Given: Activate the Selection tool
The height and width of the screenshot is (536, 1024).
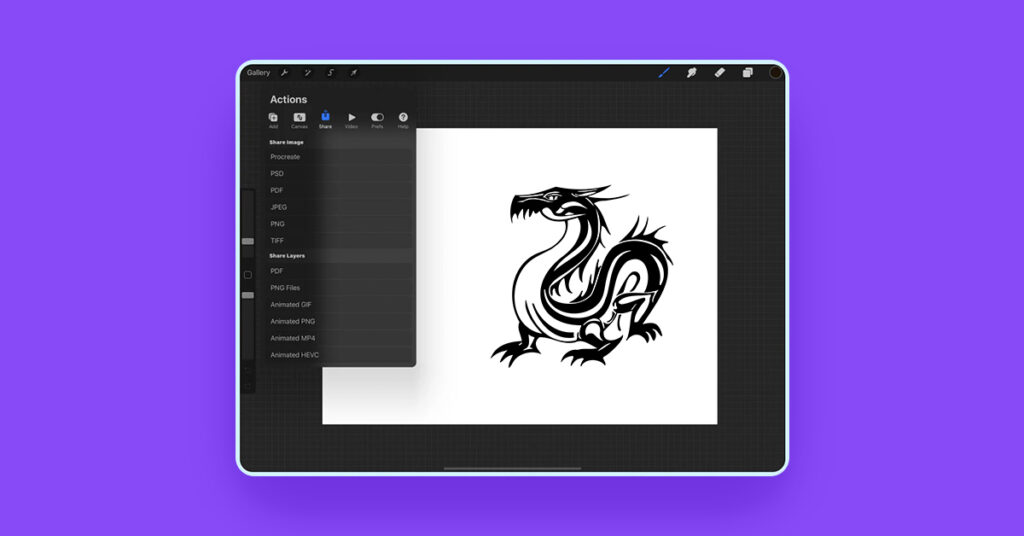Looking at the screenshot, I should [x=331, y=73].
